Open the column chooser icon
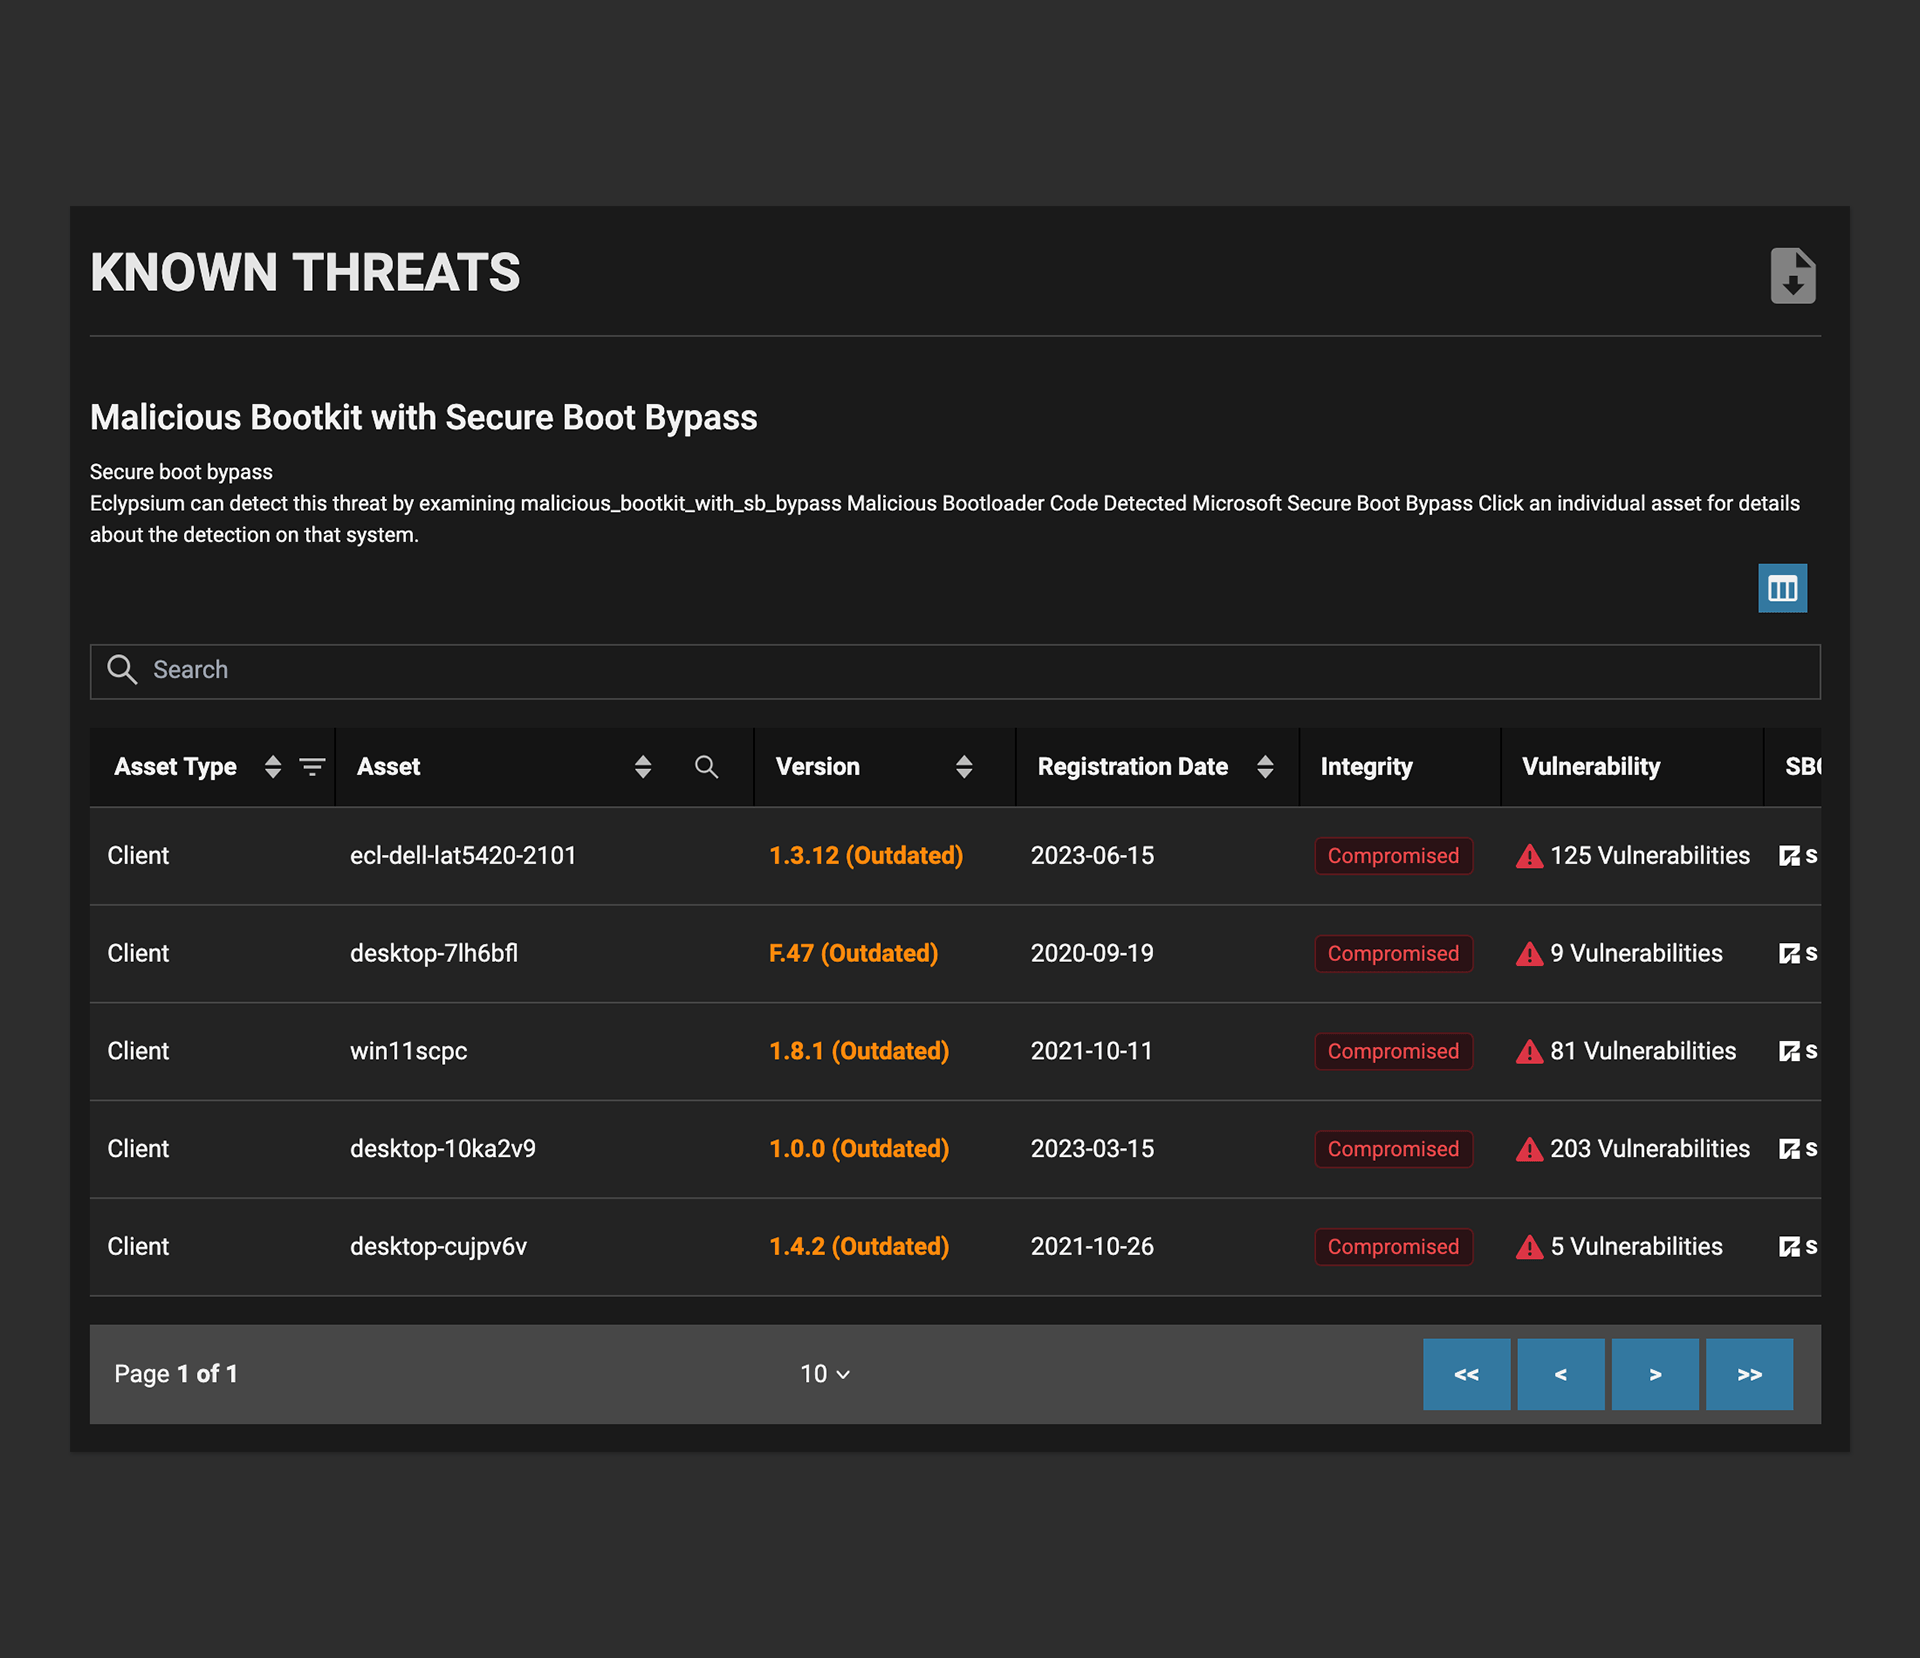1920x1658 pixels. tap(1782, 588)
